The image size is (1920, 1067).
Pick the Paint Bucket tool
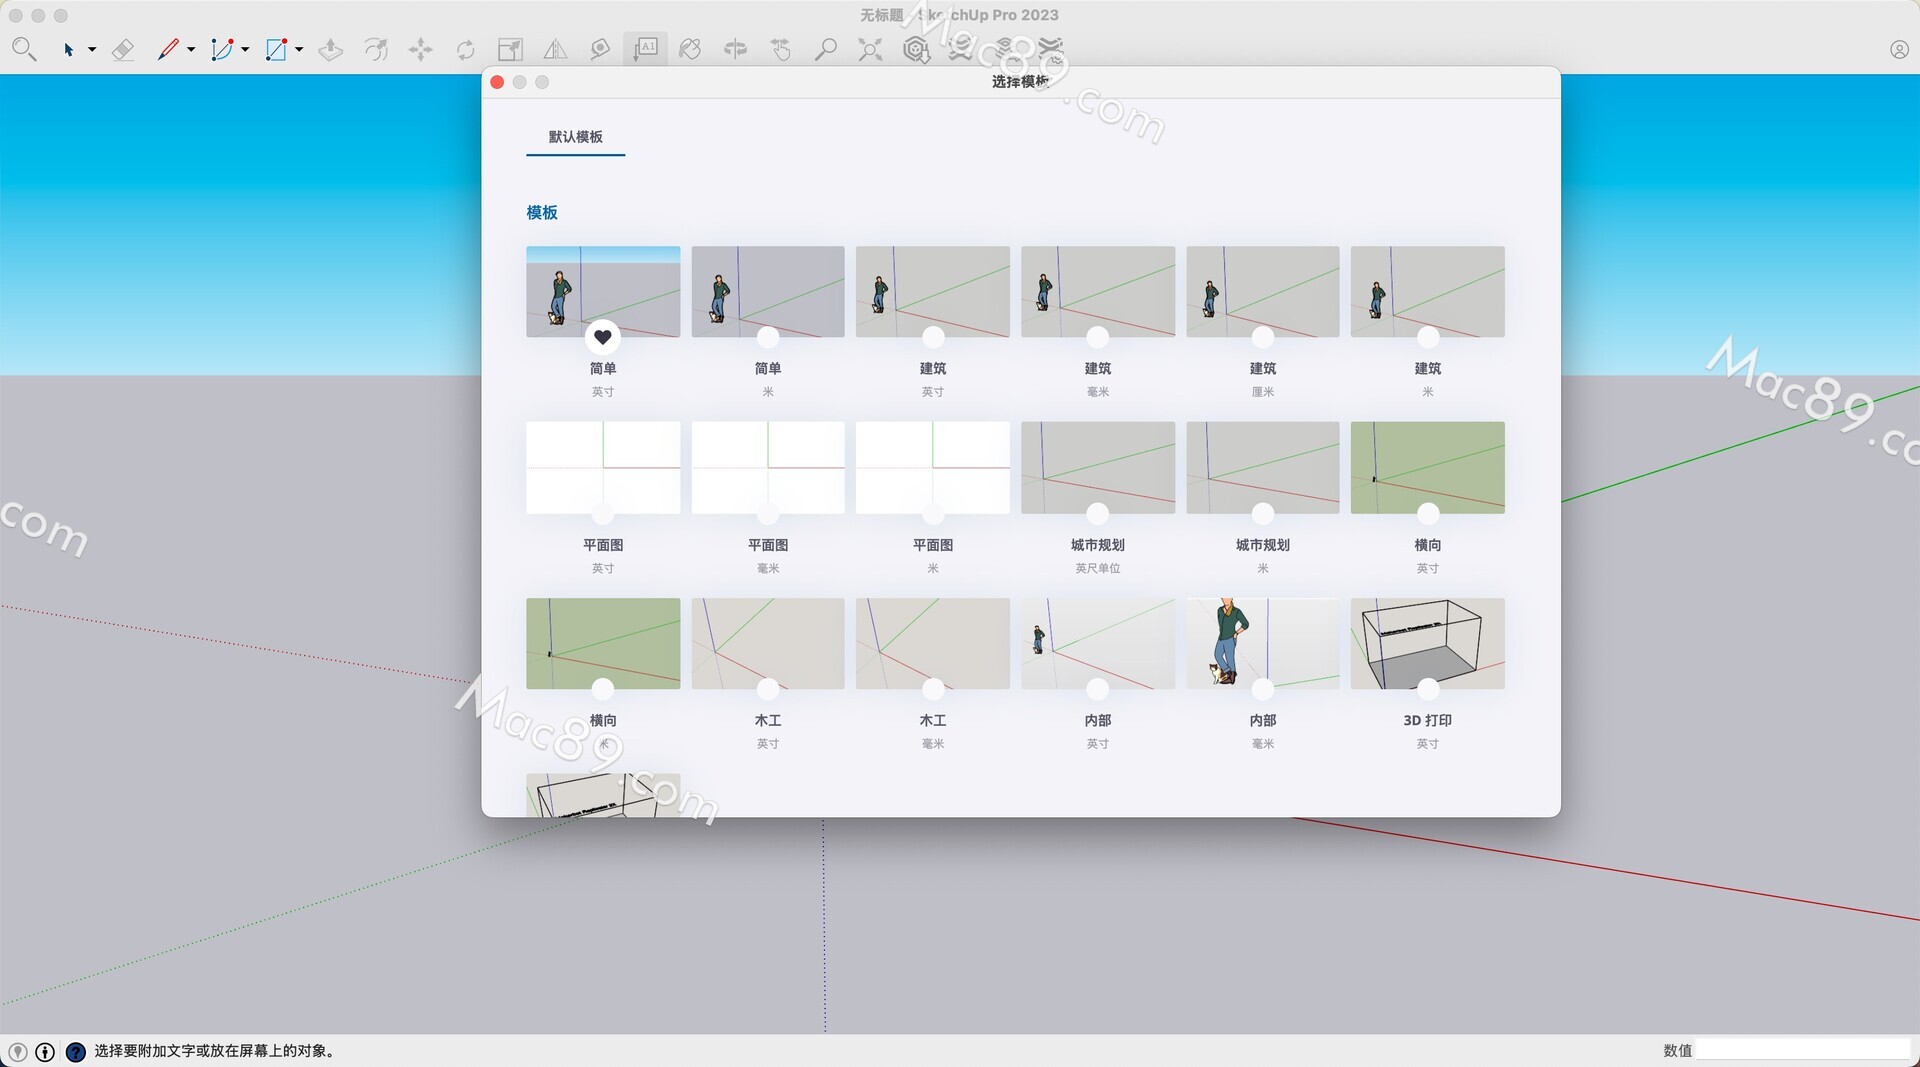point(690,49)
